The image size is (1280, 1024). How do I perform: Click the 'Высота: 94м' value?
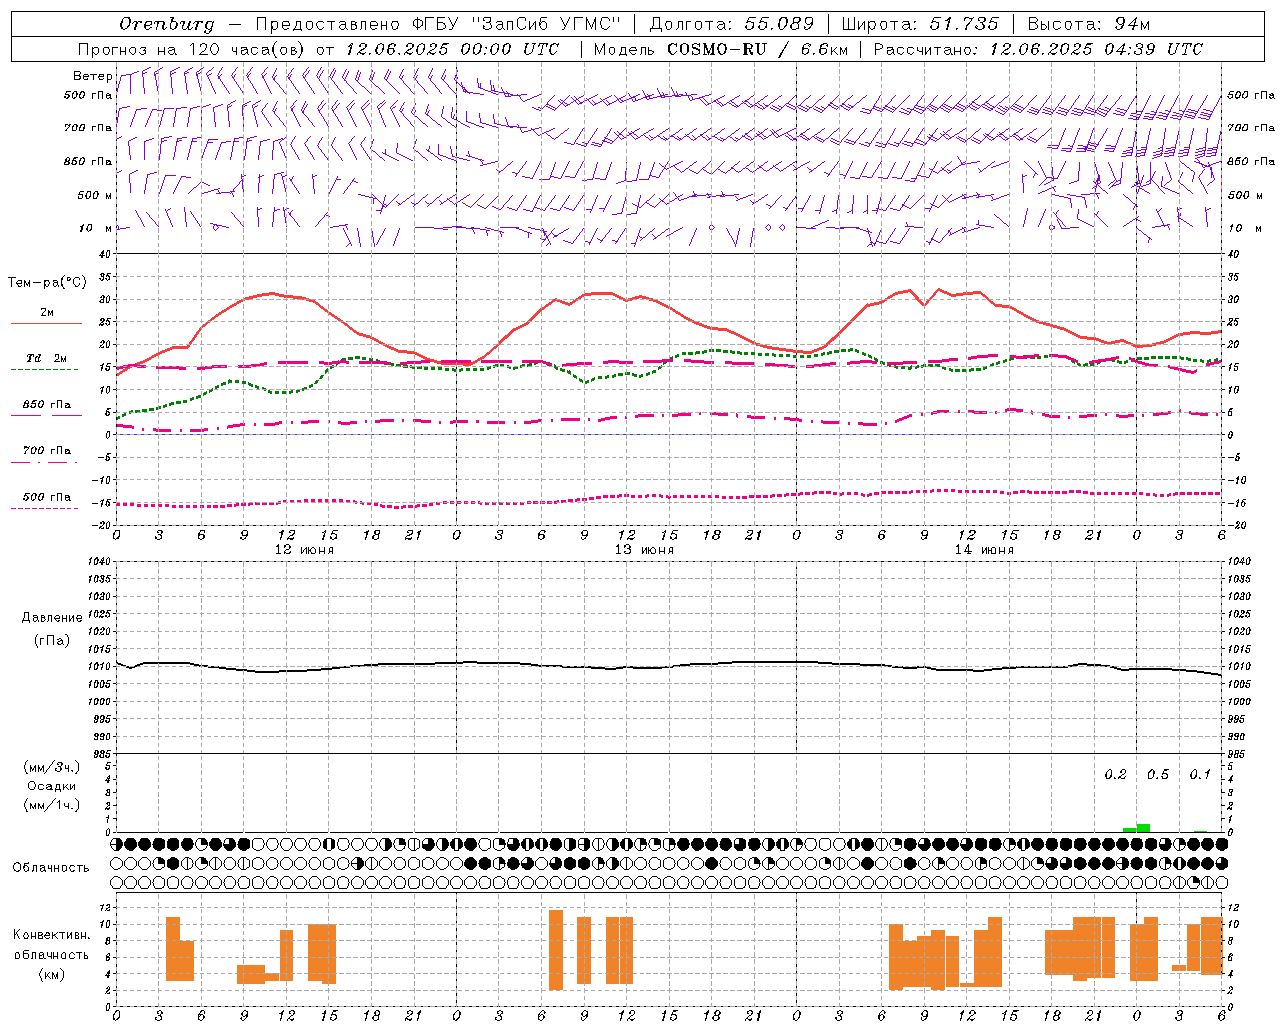1089,24
